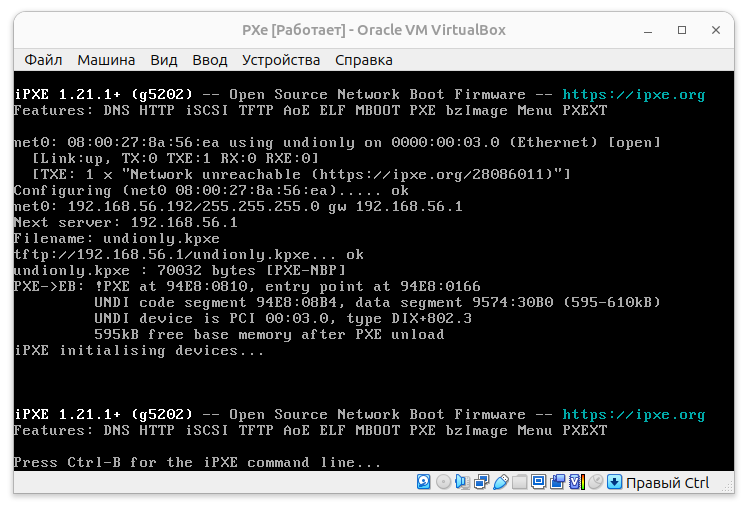
Task: Click the net0 IP address 192.168.56.192 line
Action: tap(238, 207)
